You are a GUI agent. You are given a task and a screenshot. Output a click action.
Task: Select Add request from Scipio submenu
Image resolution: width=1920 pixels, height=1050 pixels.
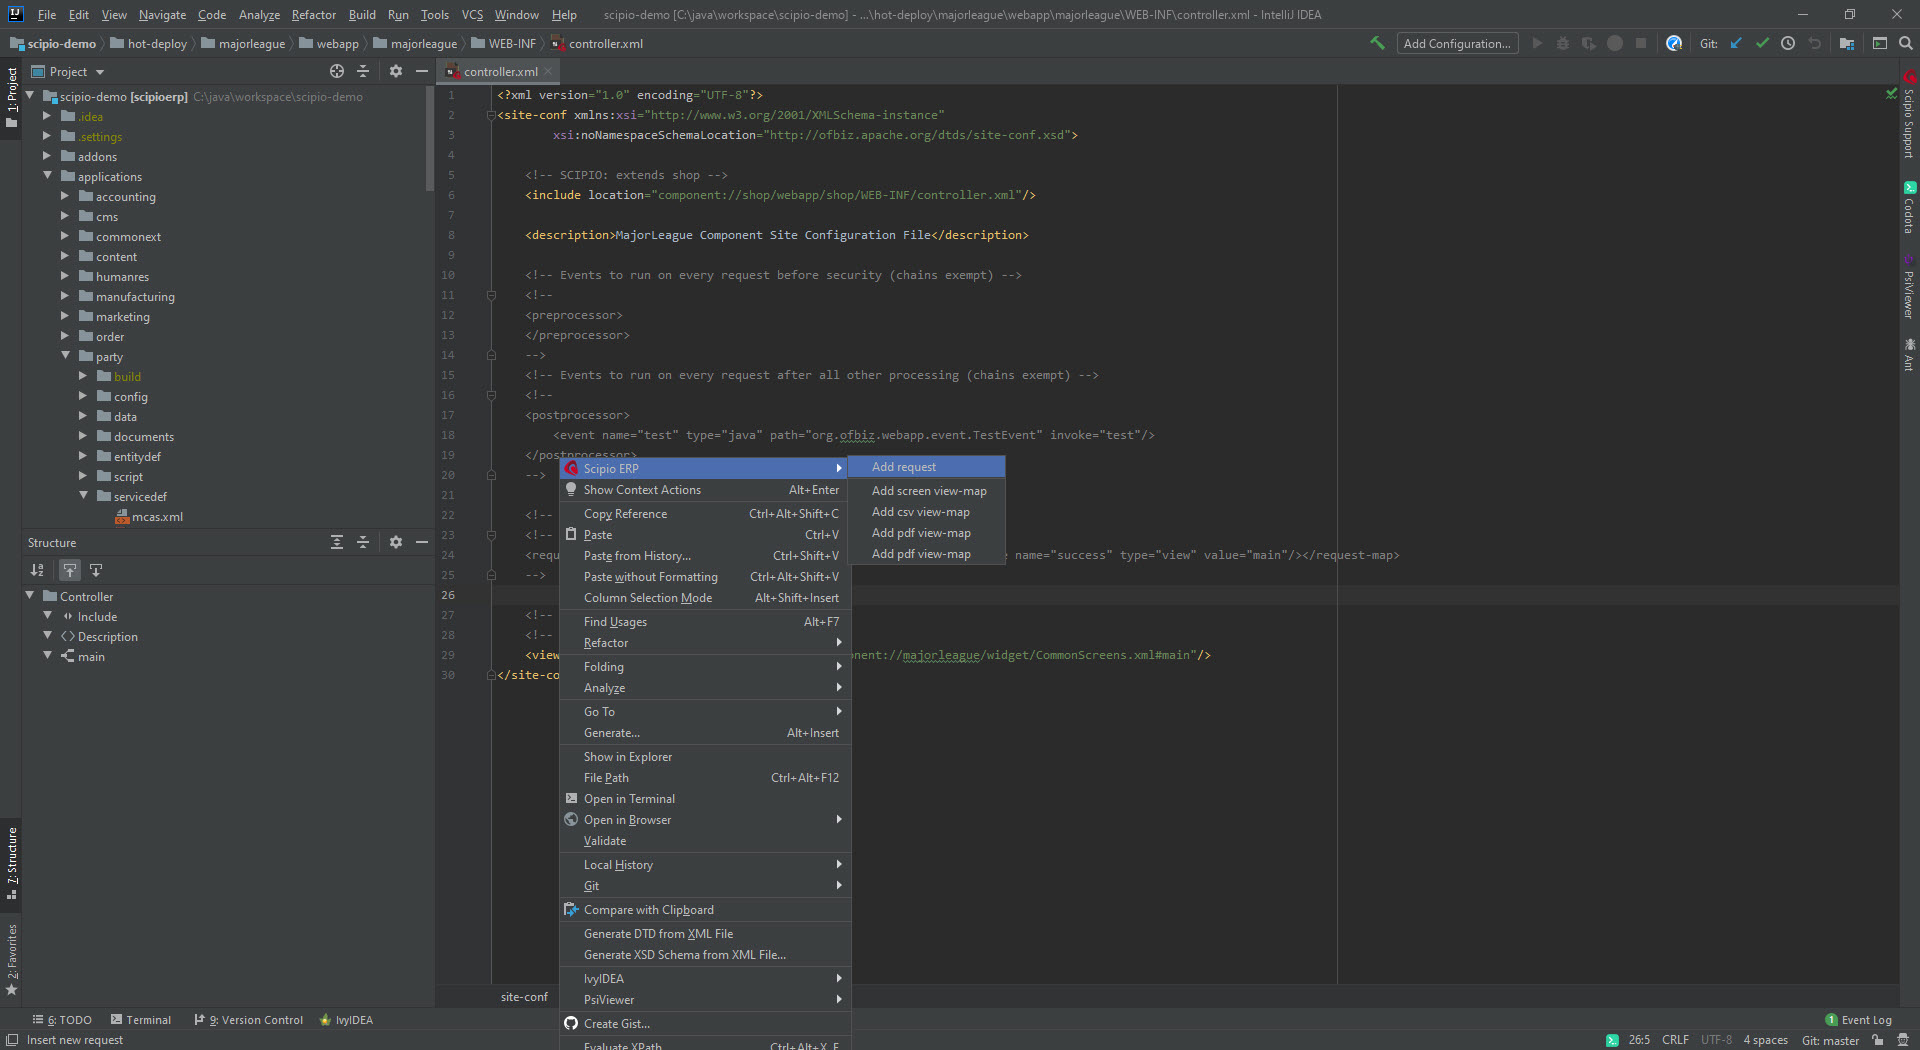pyautogui.click(x=904, y=467)
